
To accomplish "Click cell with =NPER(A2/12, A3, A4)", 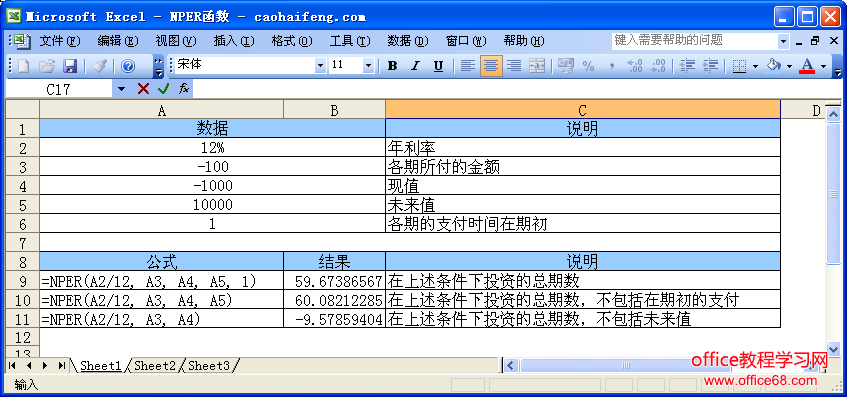I will tap(162, 319).
